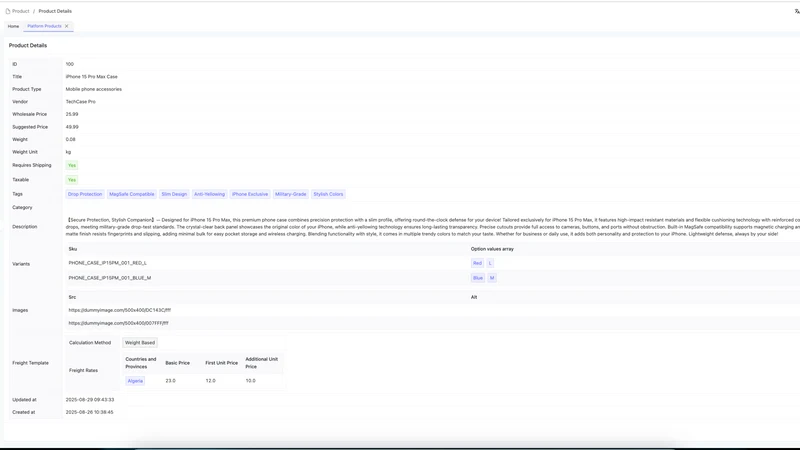Click the Freight Rates label
The height and width of the screenshot is (450, 800).
(x=83, y=371)
